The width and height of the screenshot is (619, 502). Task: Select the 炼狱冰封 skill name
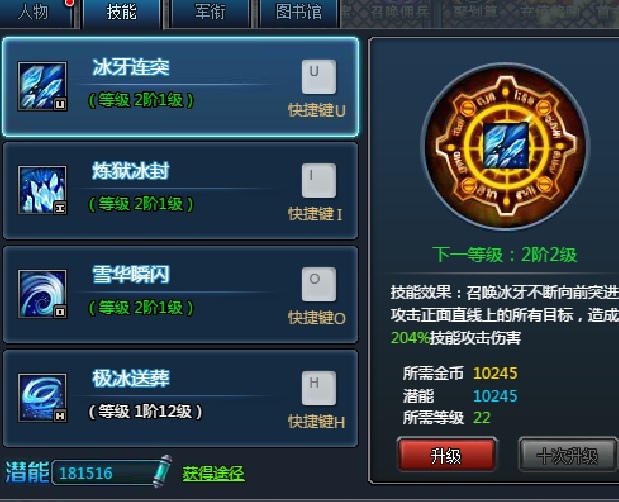131,171
